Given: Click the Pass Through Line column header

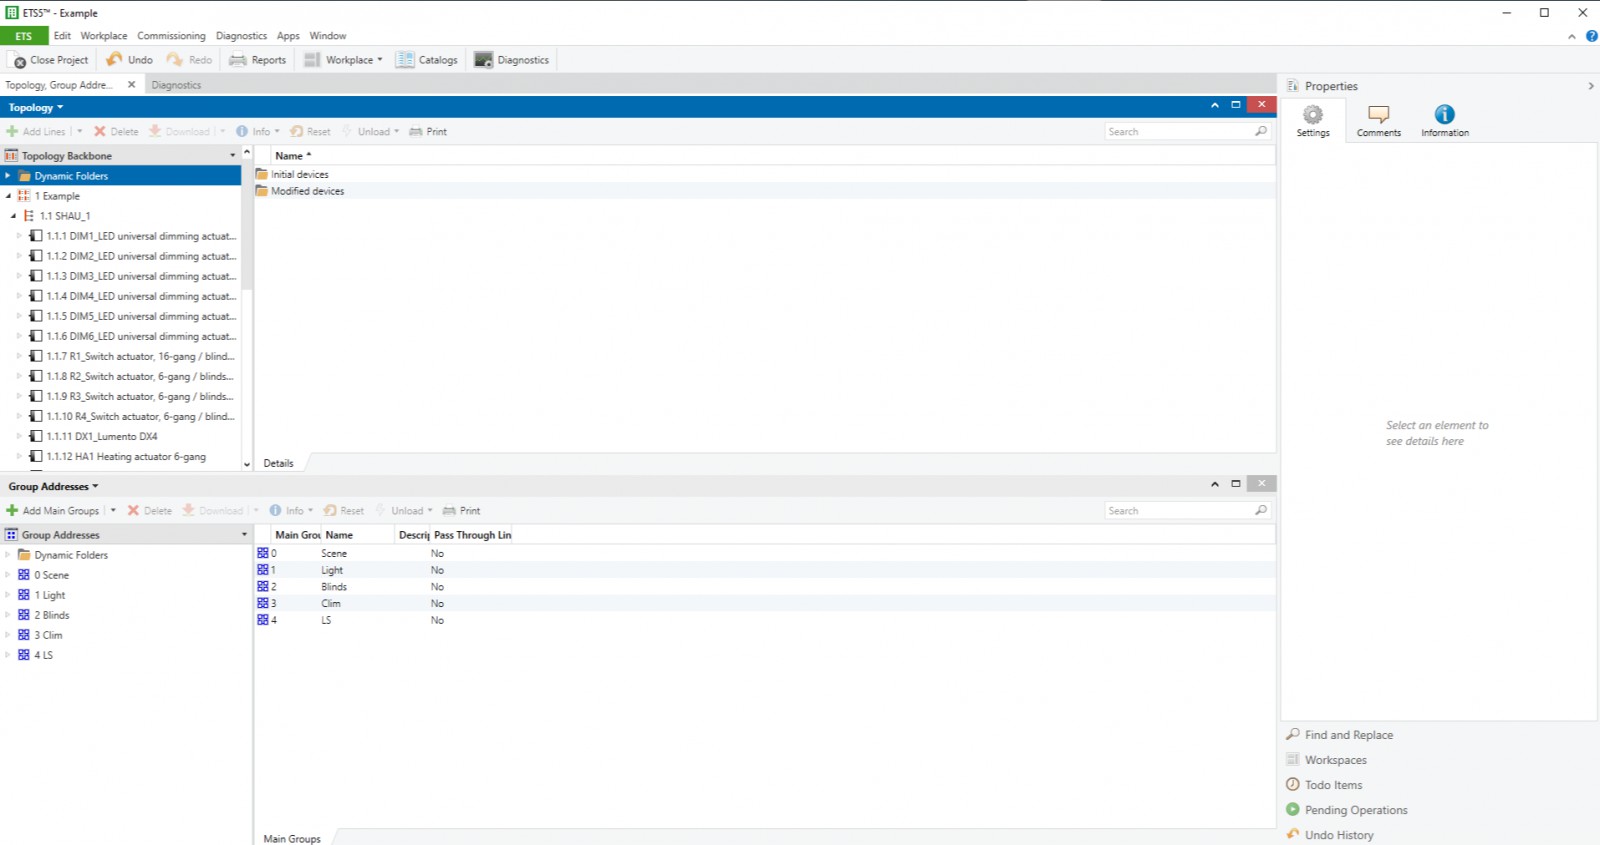Looking at the screenshot, I should tap(472, 535).
